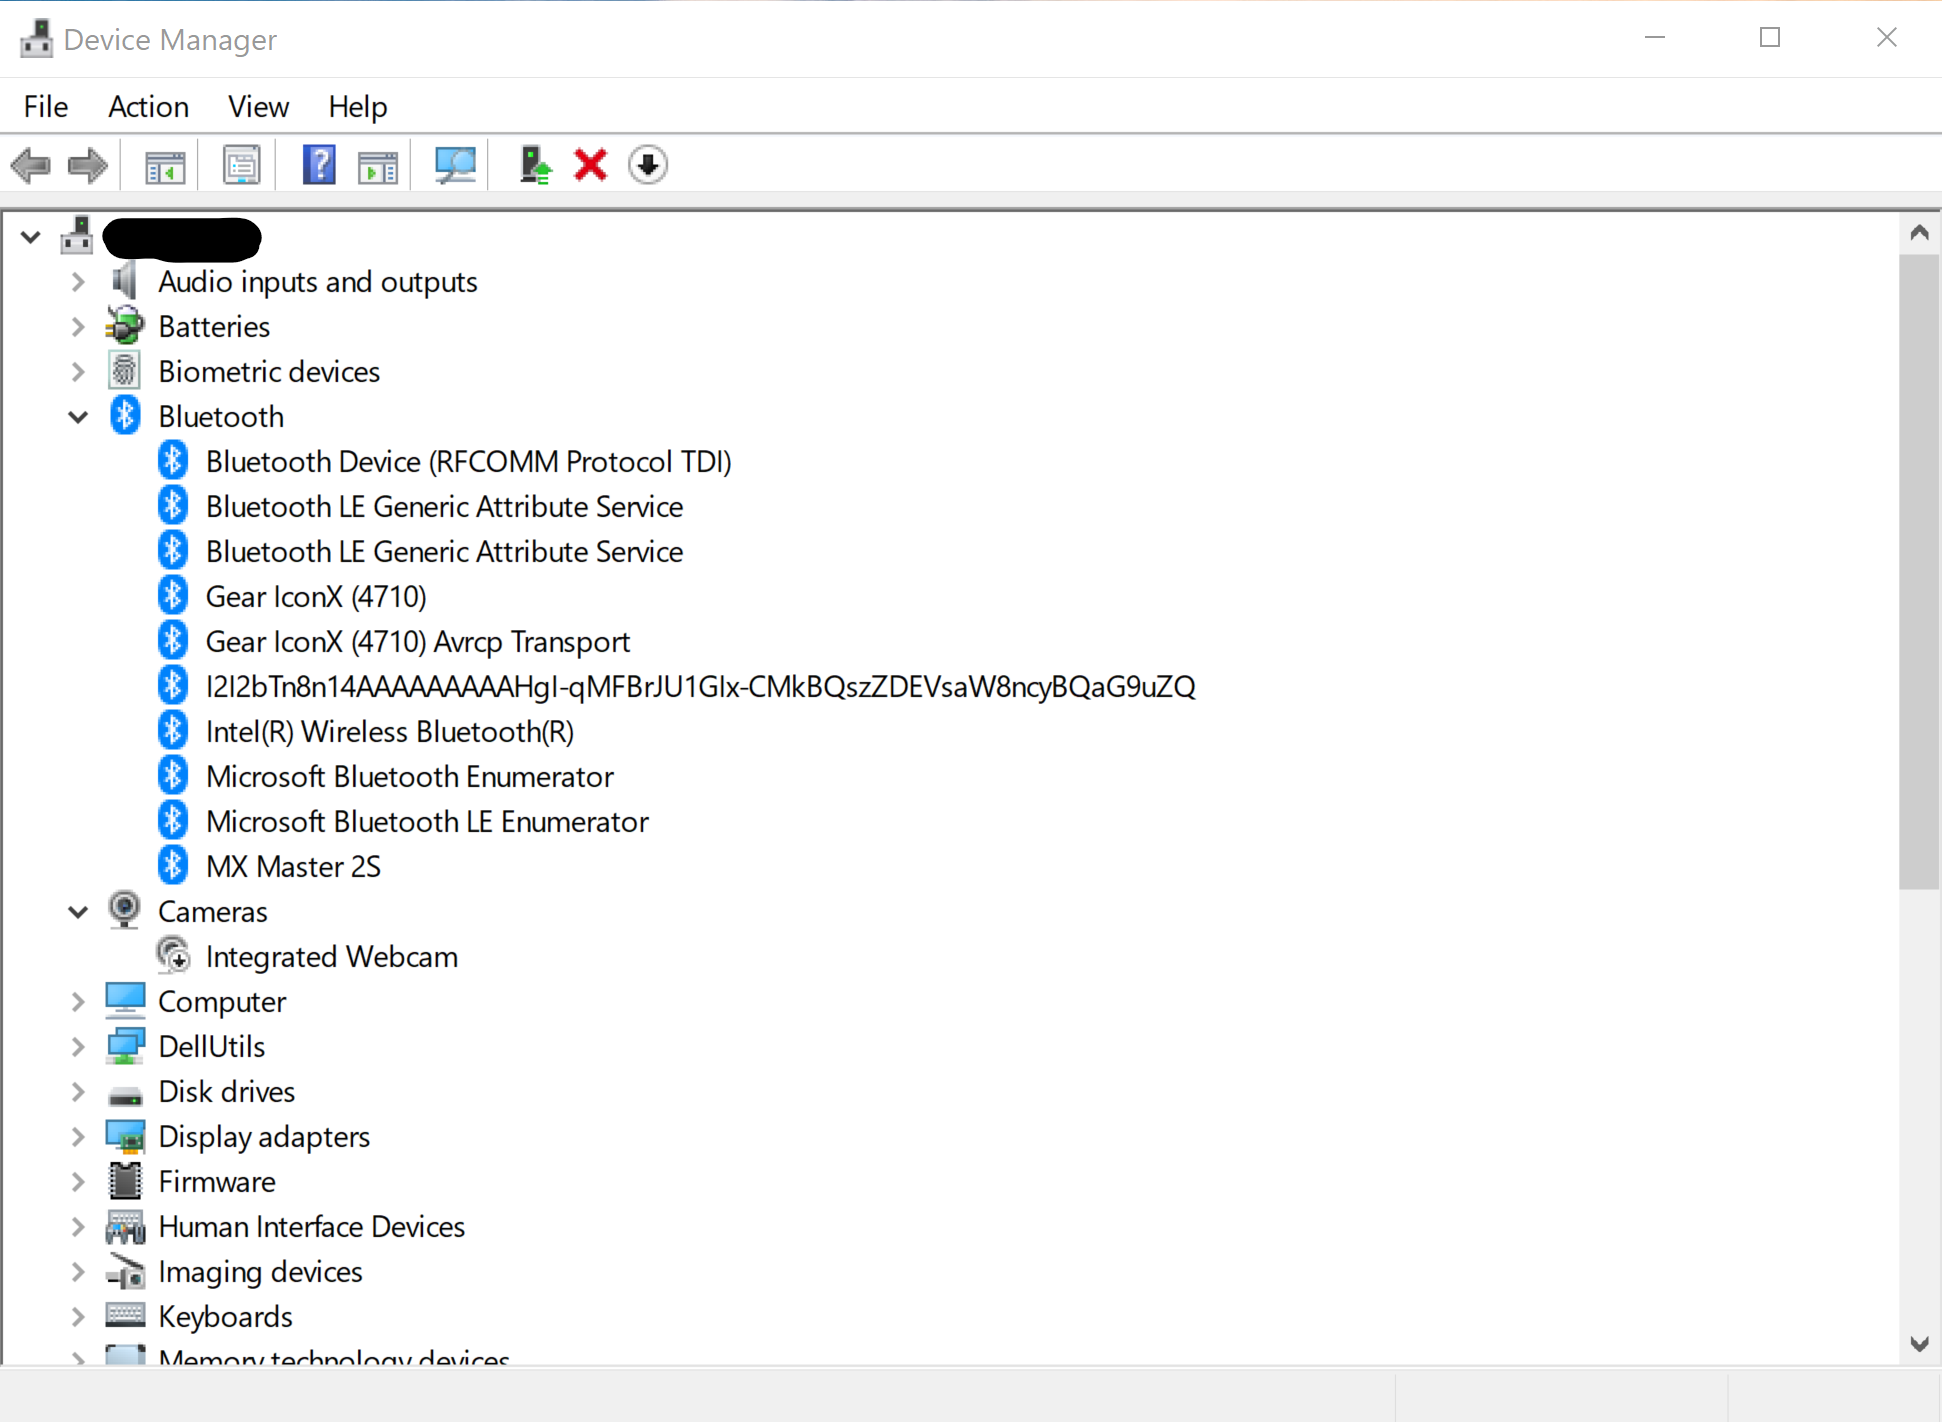Click the Show/Hide Action Pane toolbar icon
Image resolution: width=1942 pixels, height=1422 pixels.
click(x=377, y=165)
